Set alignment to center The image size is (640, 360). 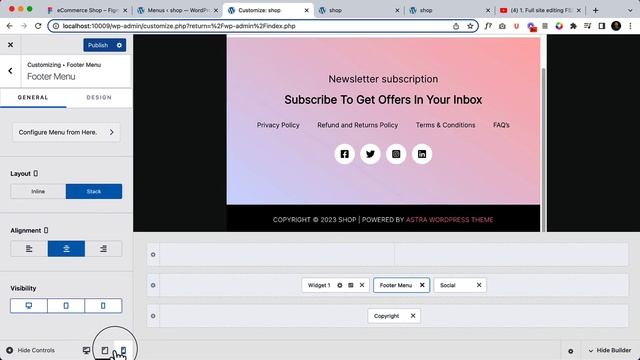click(x=66, y=249)
